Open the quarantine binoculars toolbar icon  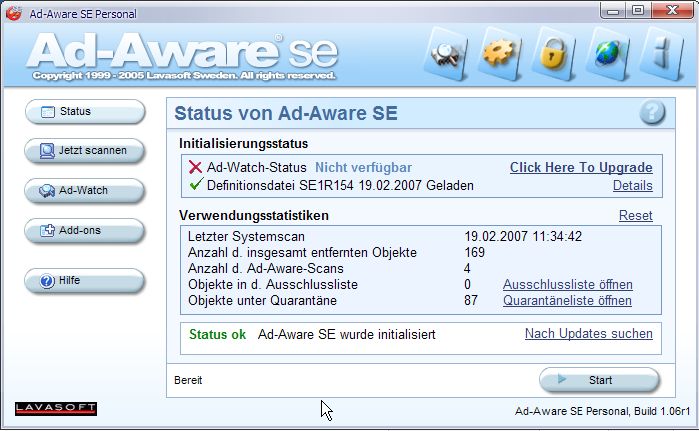[446, 54]
